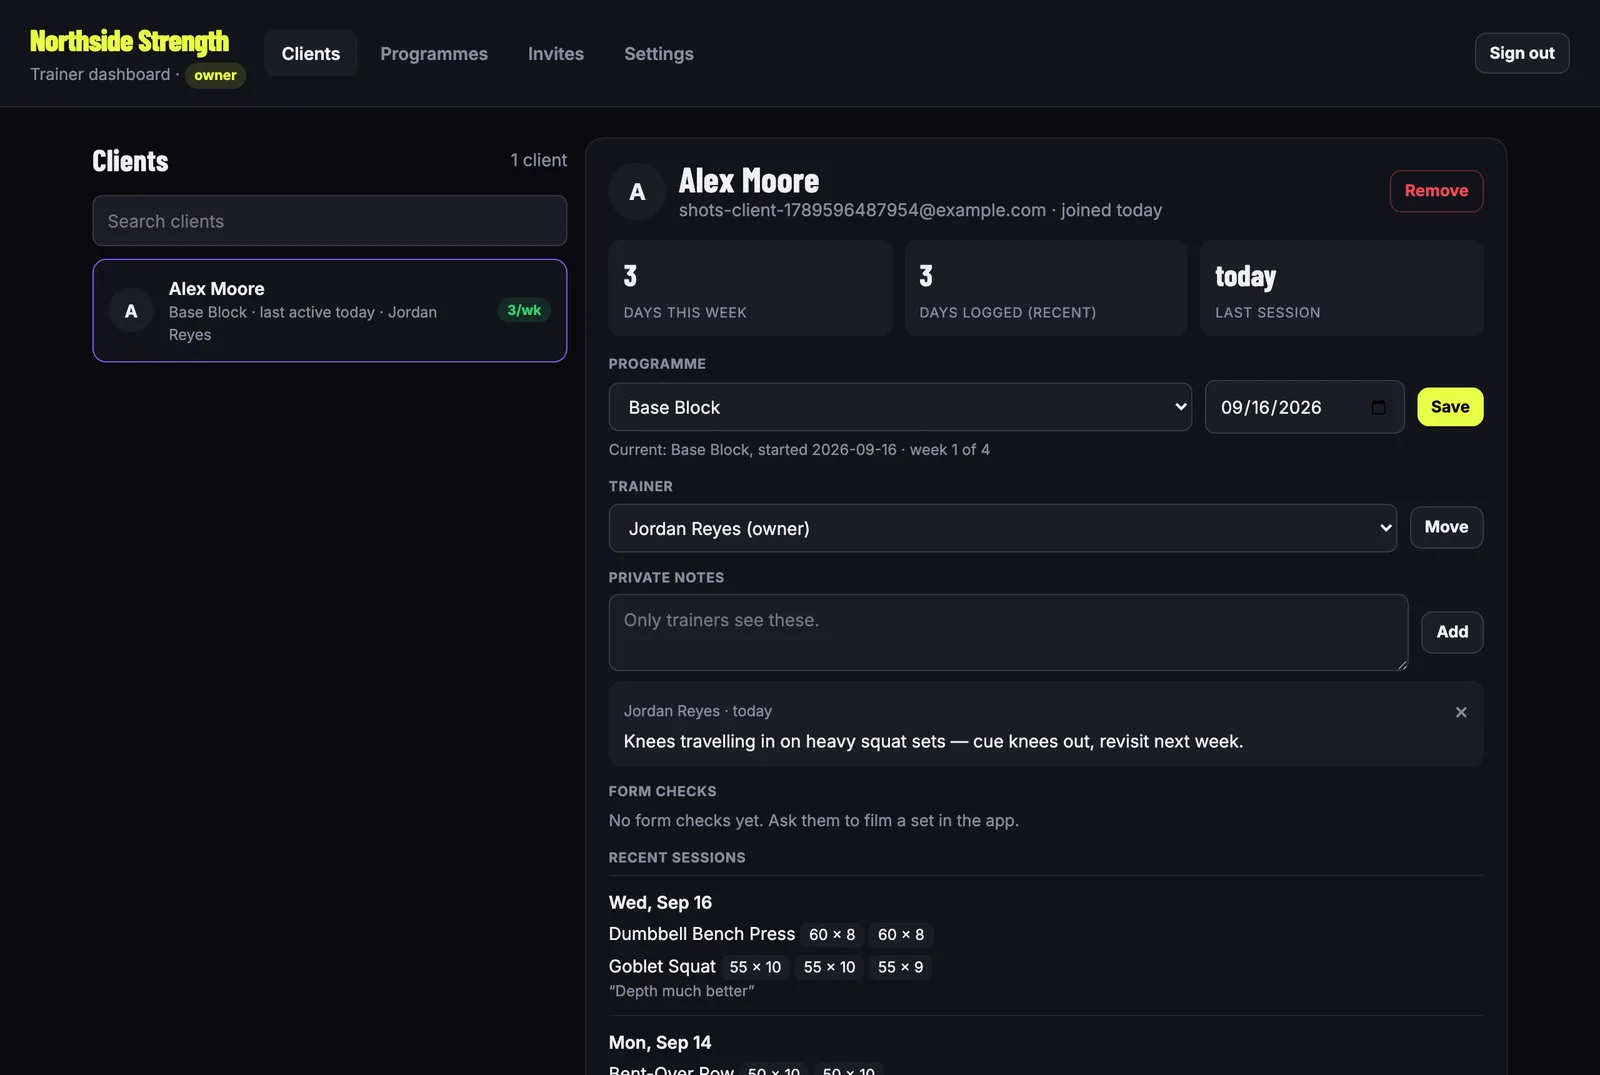The image size is (1600, 1075).
Task: Open the Settings tab
Action: click(659, 53)
